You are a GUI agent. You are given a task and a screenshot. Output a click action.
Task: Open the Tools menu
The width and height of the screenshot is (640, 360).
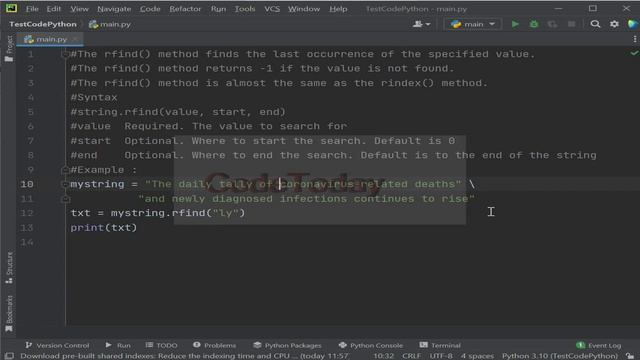(x=245, y=9)
